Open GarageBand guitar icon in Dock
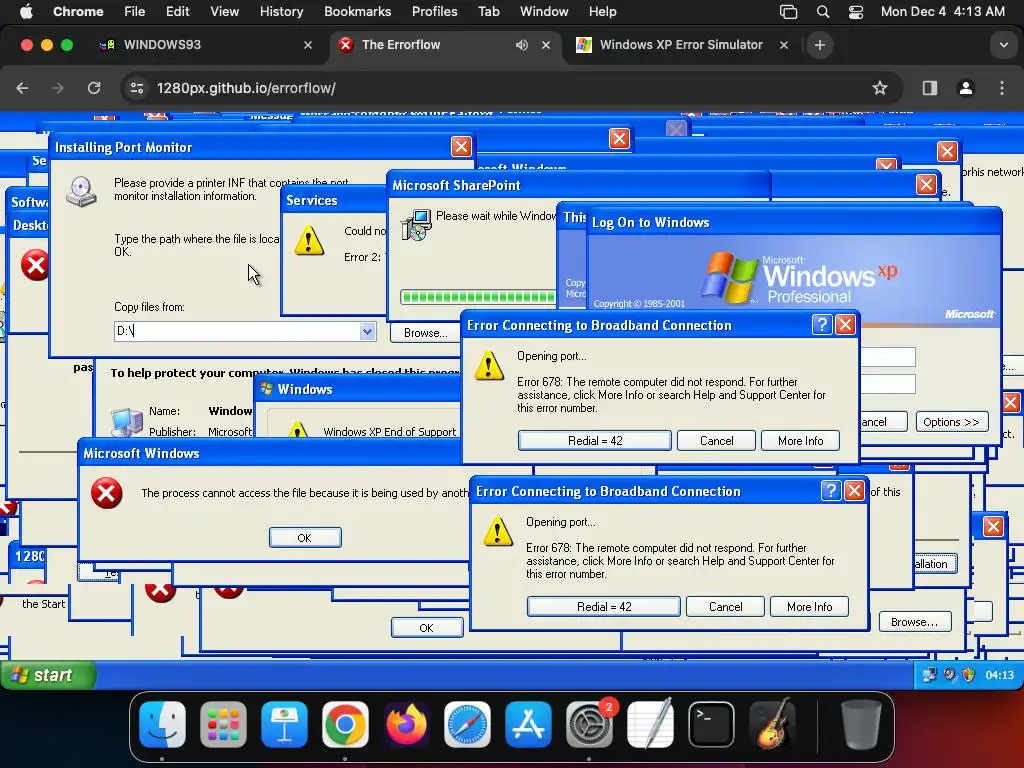This screenshot has height=768, width=1024. pyautogui.click(x=772, y=724)
